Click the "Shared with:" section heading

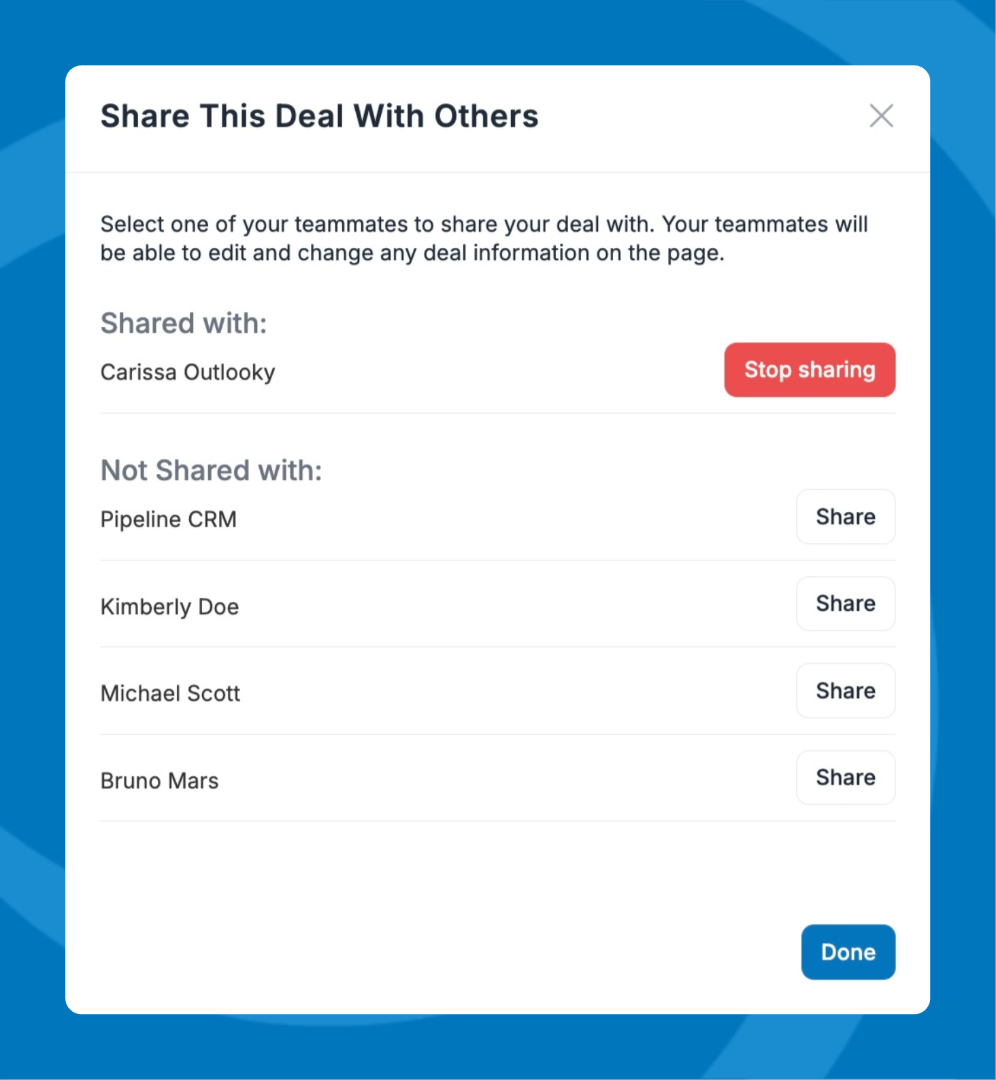pyautogui.click(x=184, y=324)
